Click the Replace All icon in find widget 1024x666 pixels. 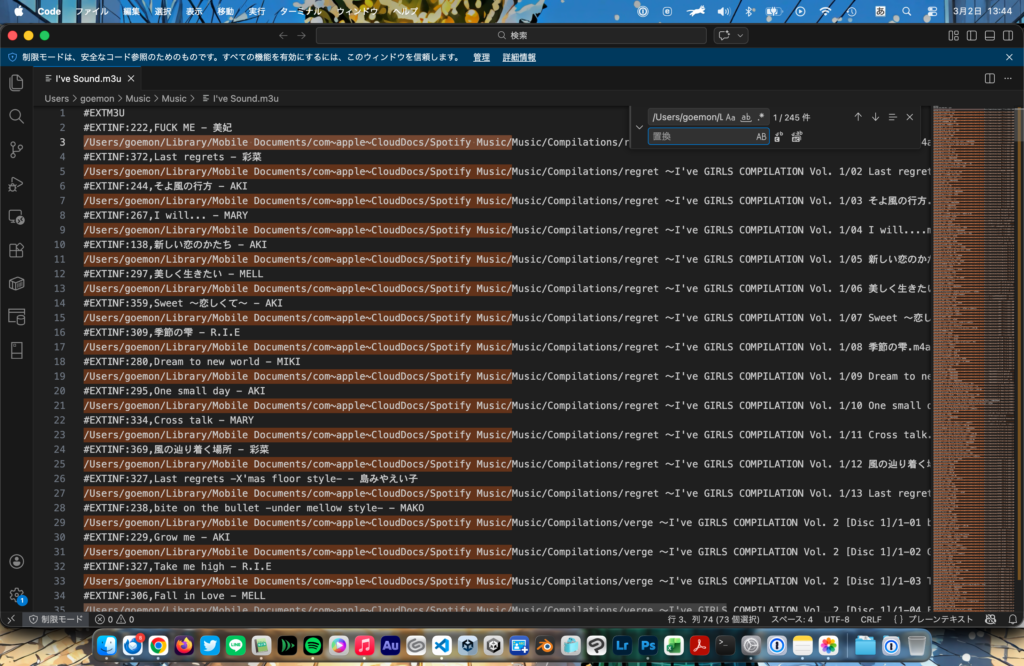796,136
